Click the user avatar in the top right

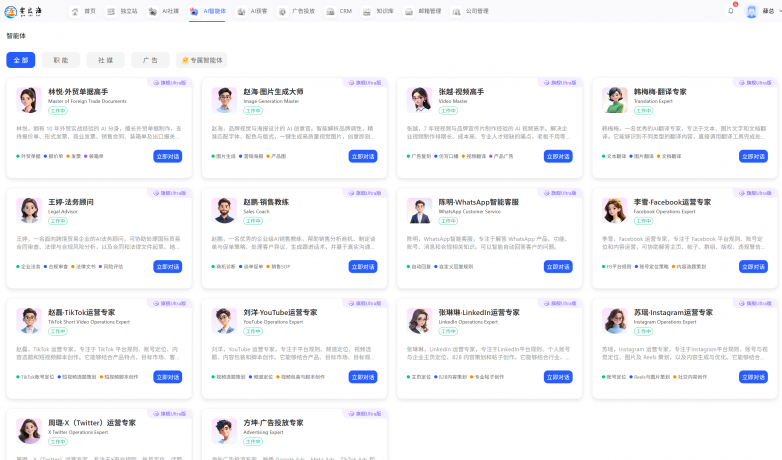pyautogui.click(x=751, y=11)
